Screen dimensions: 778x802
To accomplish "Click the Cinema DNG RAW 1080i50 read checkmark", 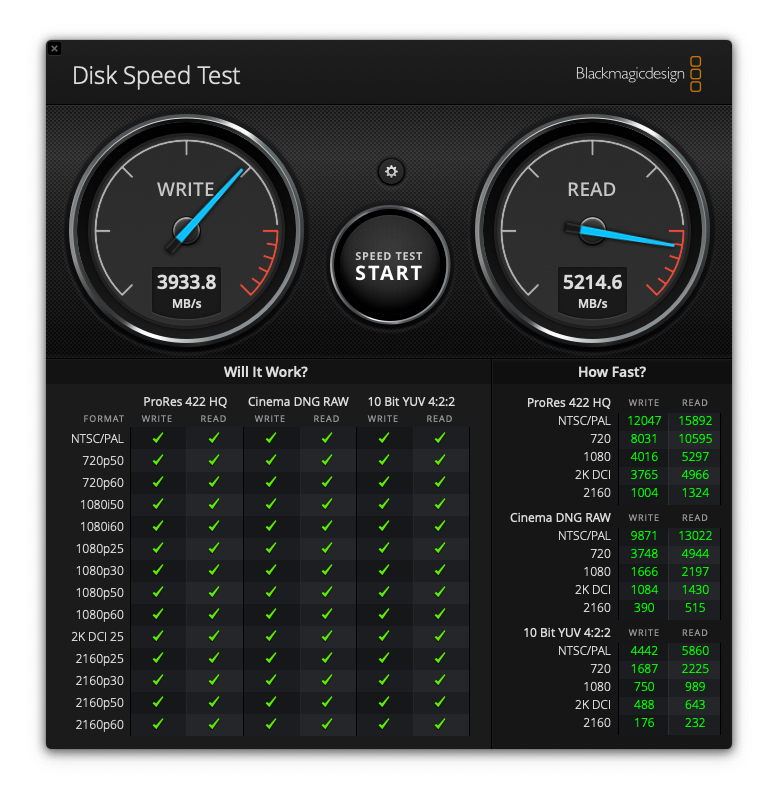I will pos(327,504).
